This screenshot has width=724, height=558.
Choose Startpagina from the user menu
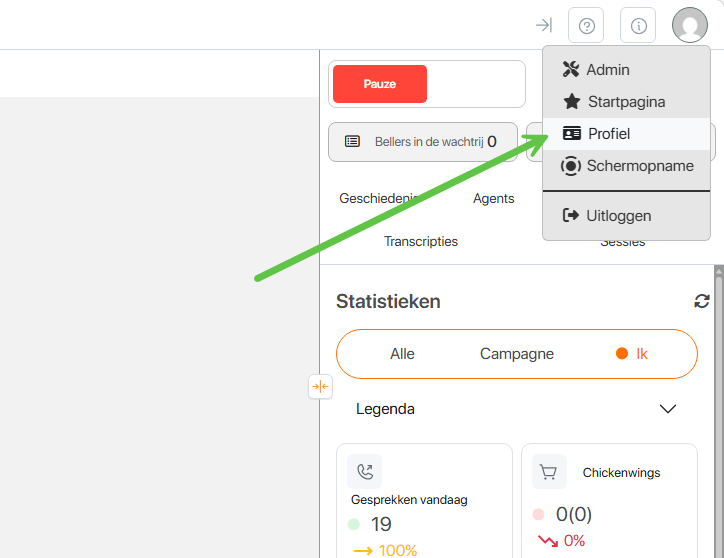click(x=626, y=102)
